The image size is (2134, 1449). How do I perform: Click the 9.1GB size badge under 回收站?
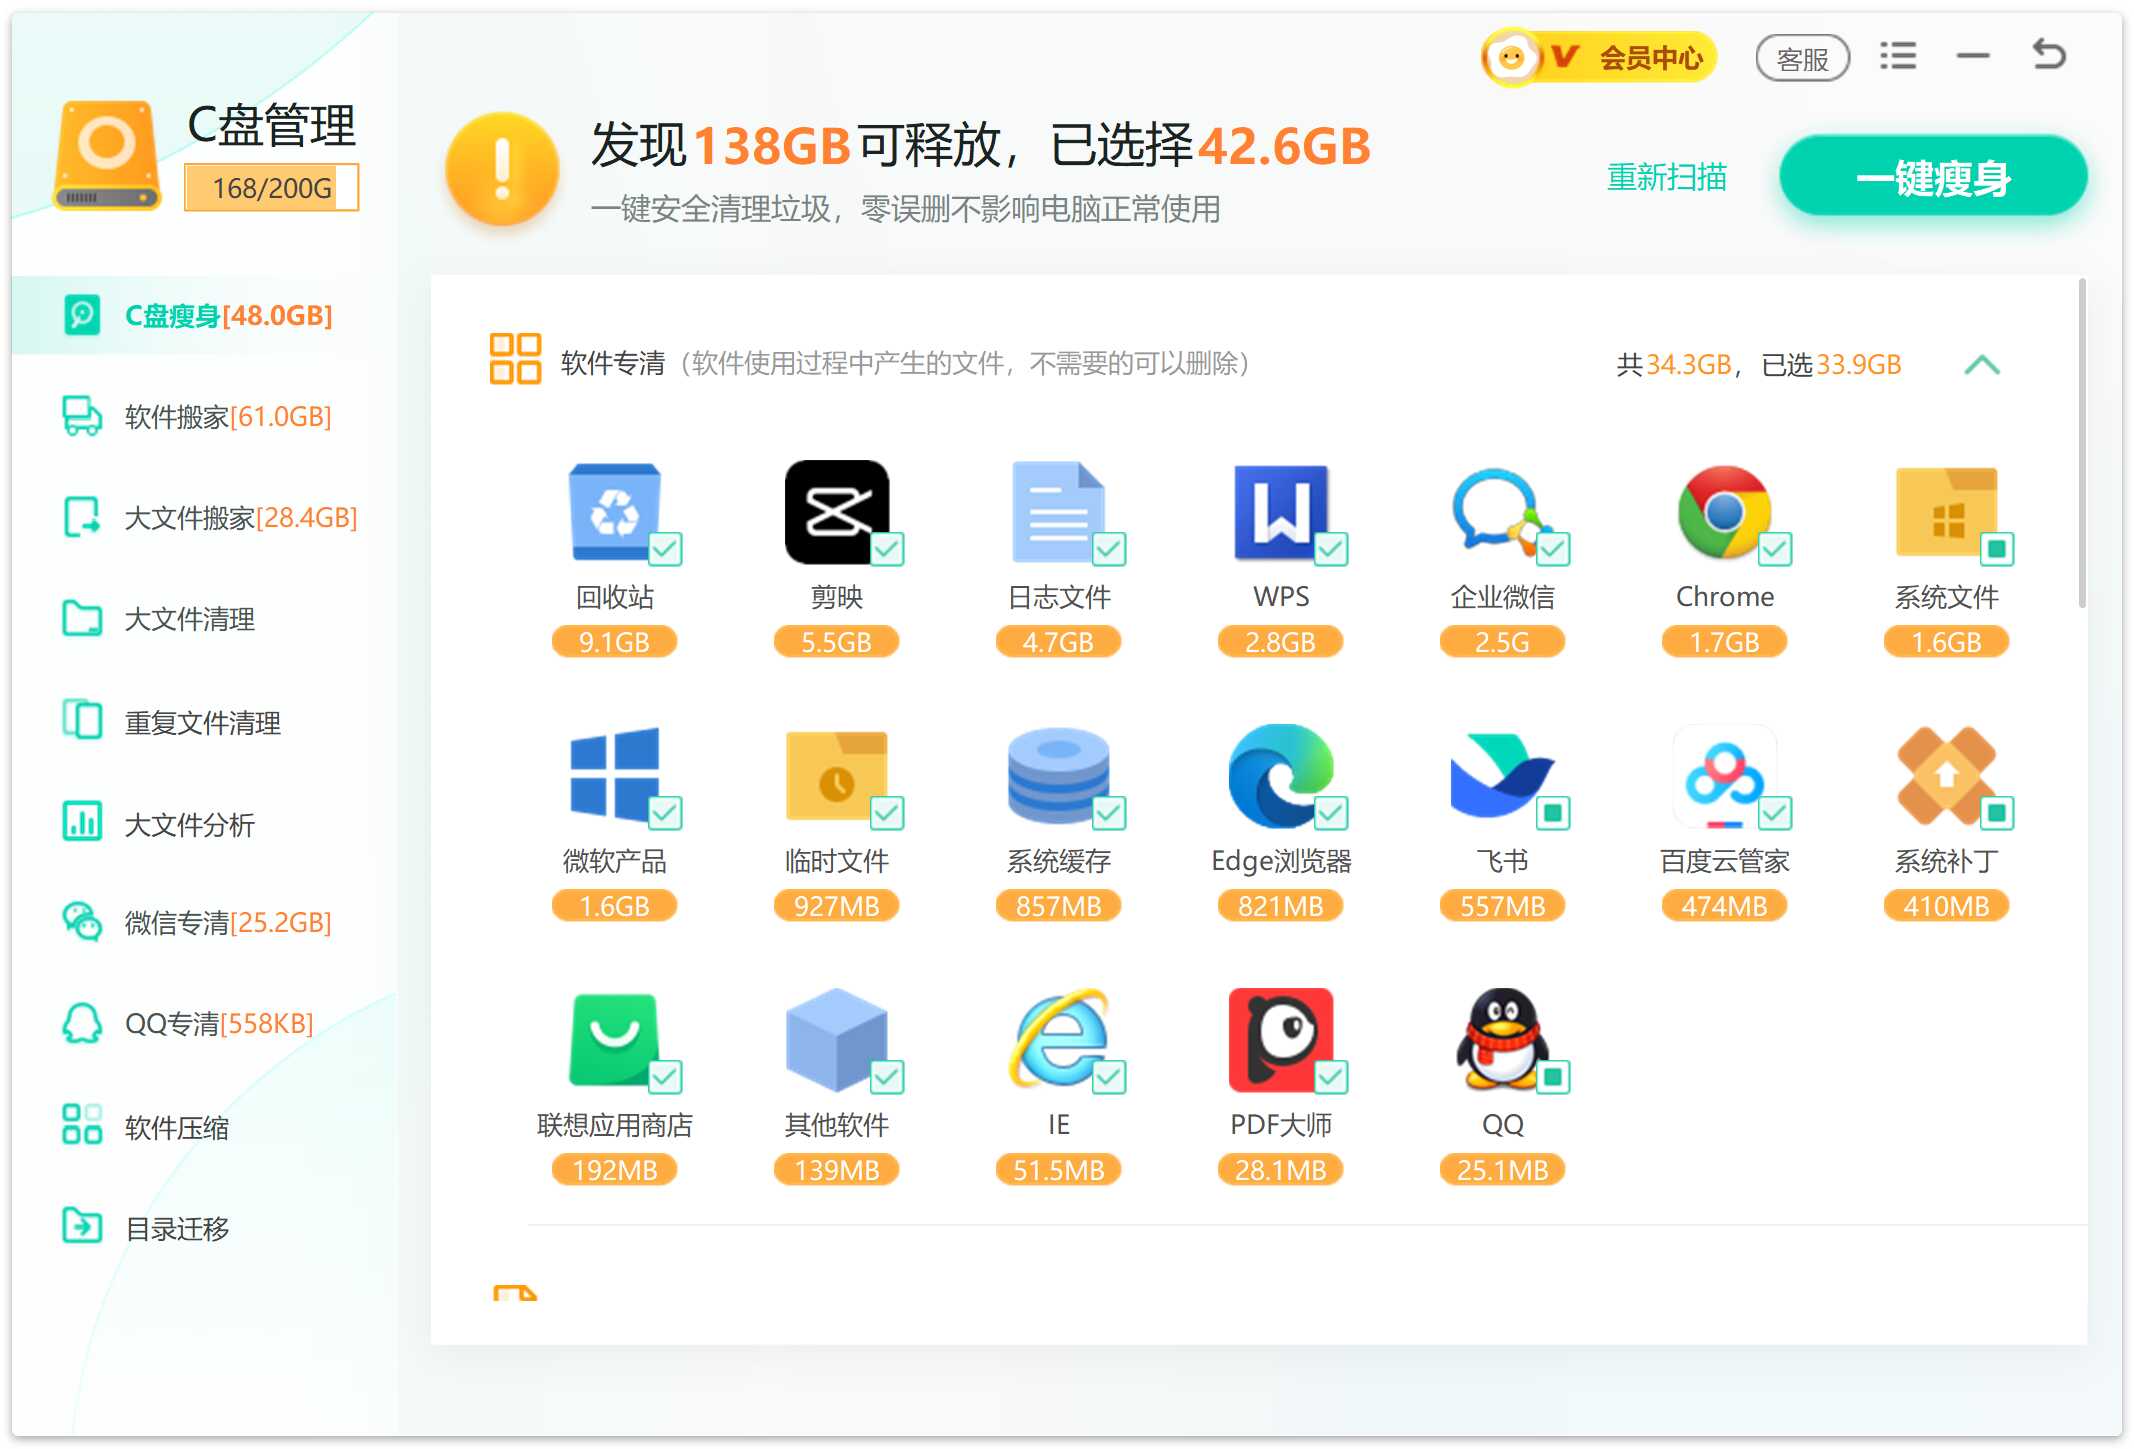click(x=614, y=642)
